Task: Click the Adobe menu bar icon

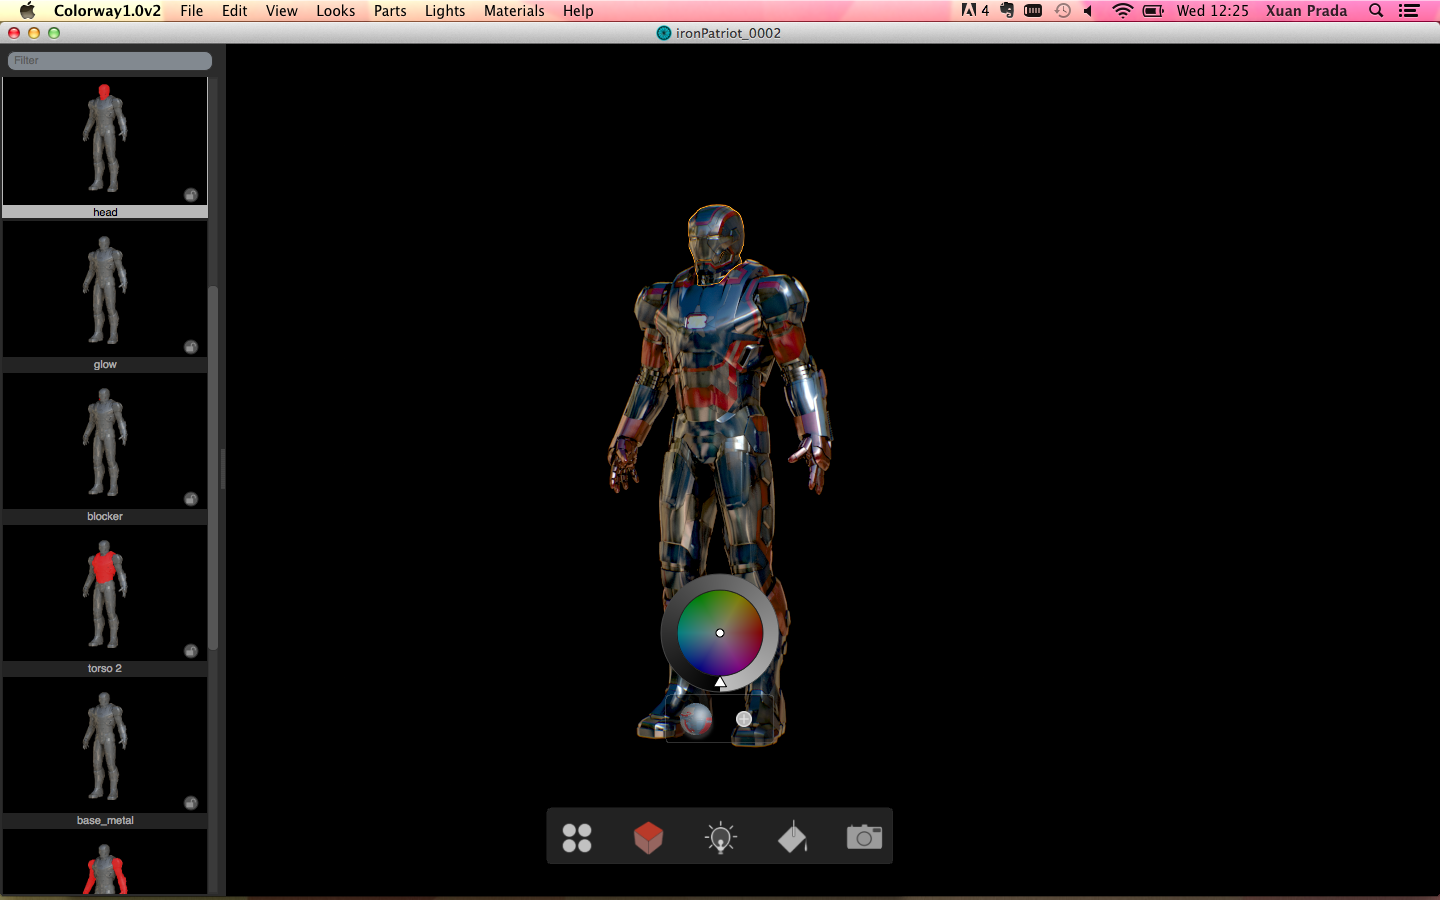Action: point(975,11)
